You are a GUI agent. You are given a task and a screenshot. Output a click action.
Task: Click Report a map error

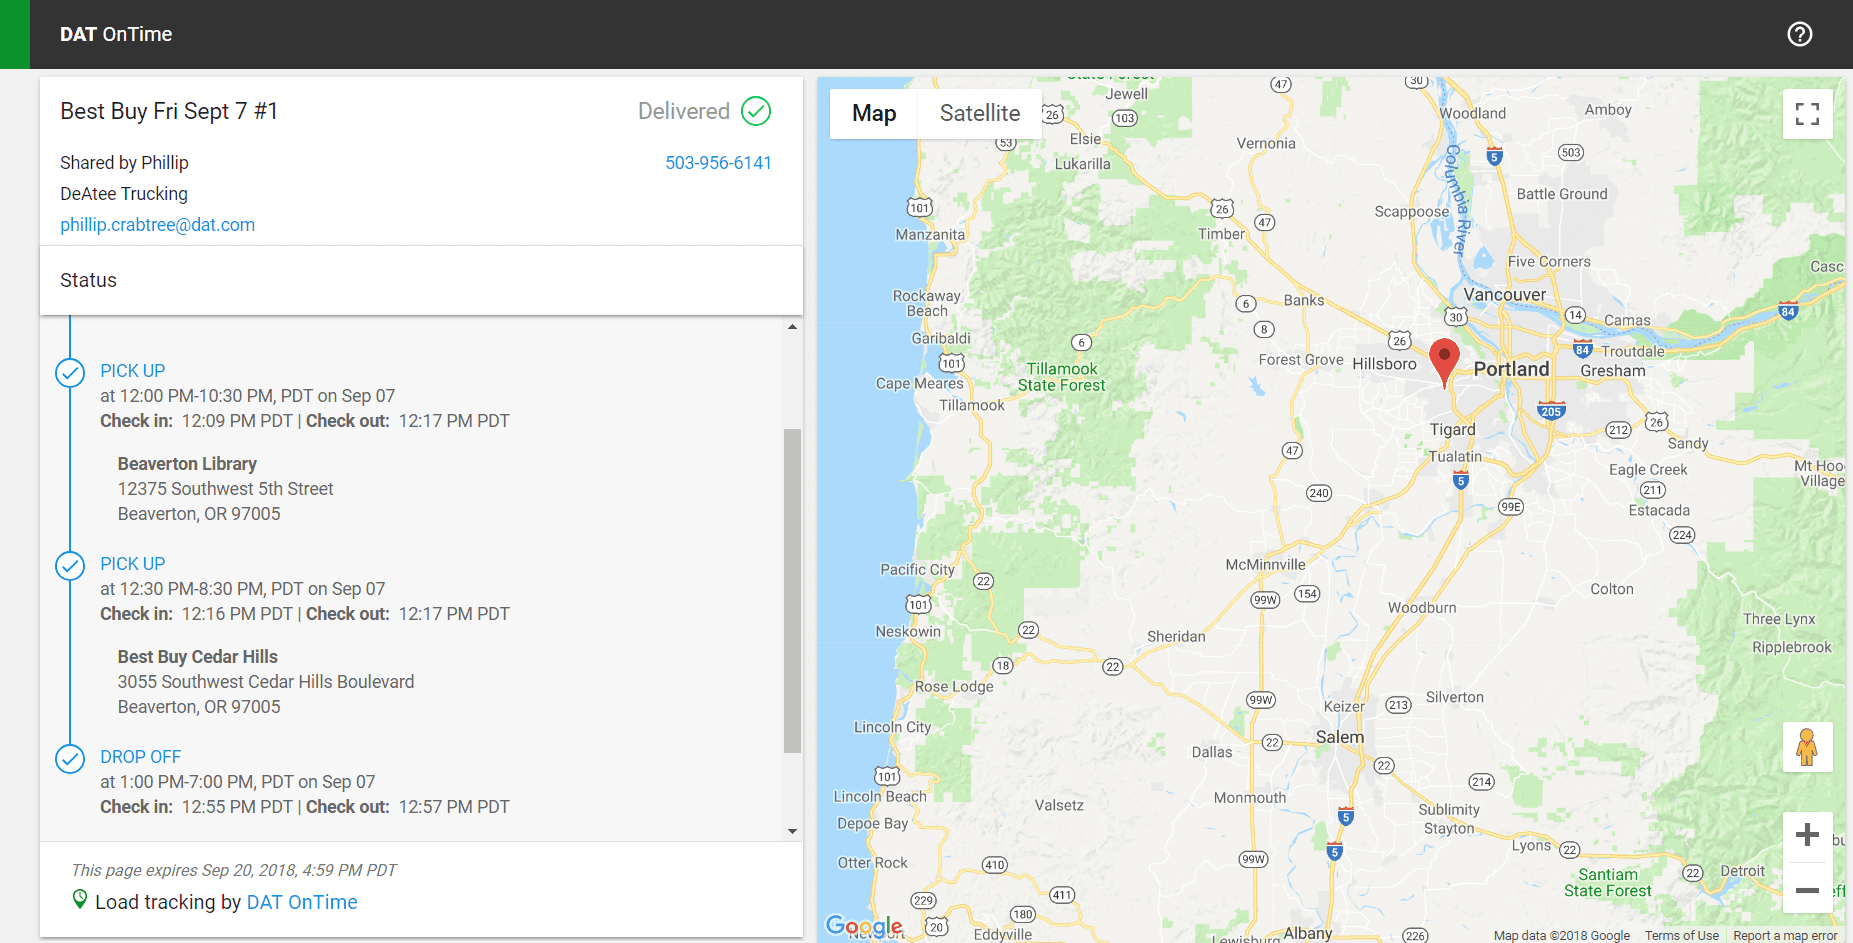(x=1785, y=936)
